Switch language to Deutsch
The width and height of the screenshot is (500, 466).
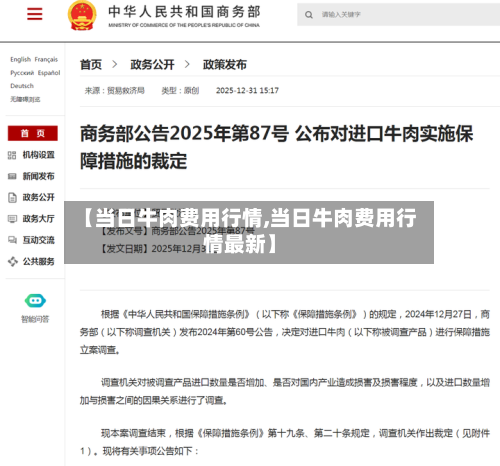click(22, 86)
